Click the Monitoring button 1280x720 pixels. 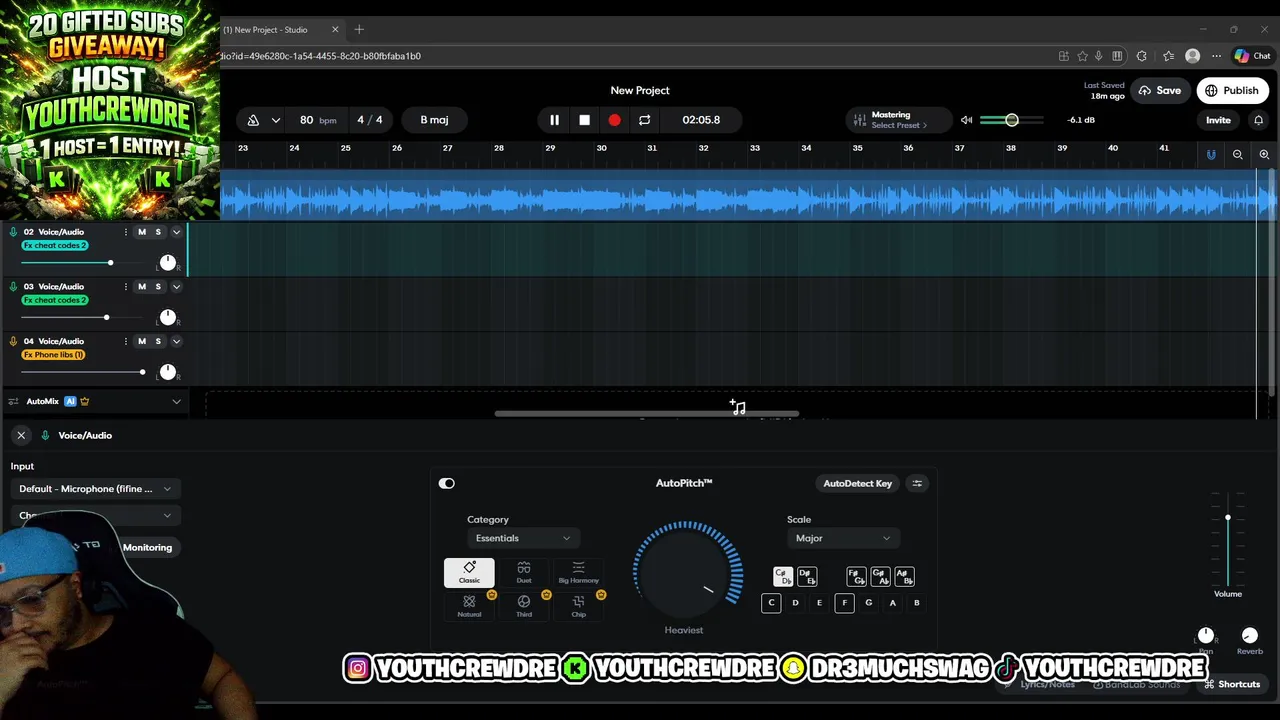[147, 548]
